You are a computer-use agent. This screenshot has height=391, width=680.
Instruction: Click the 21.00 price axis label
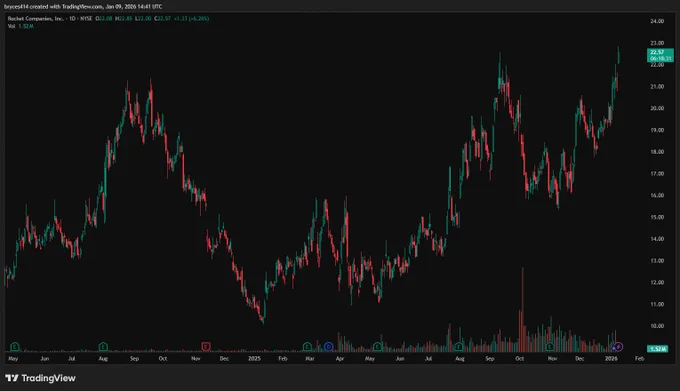tap(657, 87)
